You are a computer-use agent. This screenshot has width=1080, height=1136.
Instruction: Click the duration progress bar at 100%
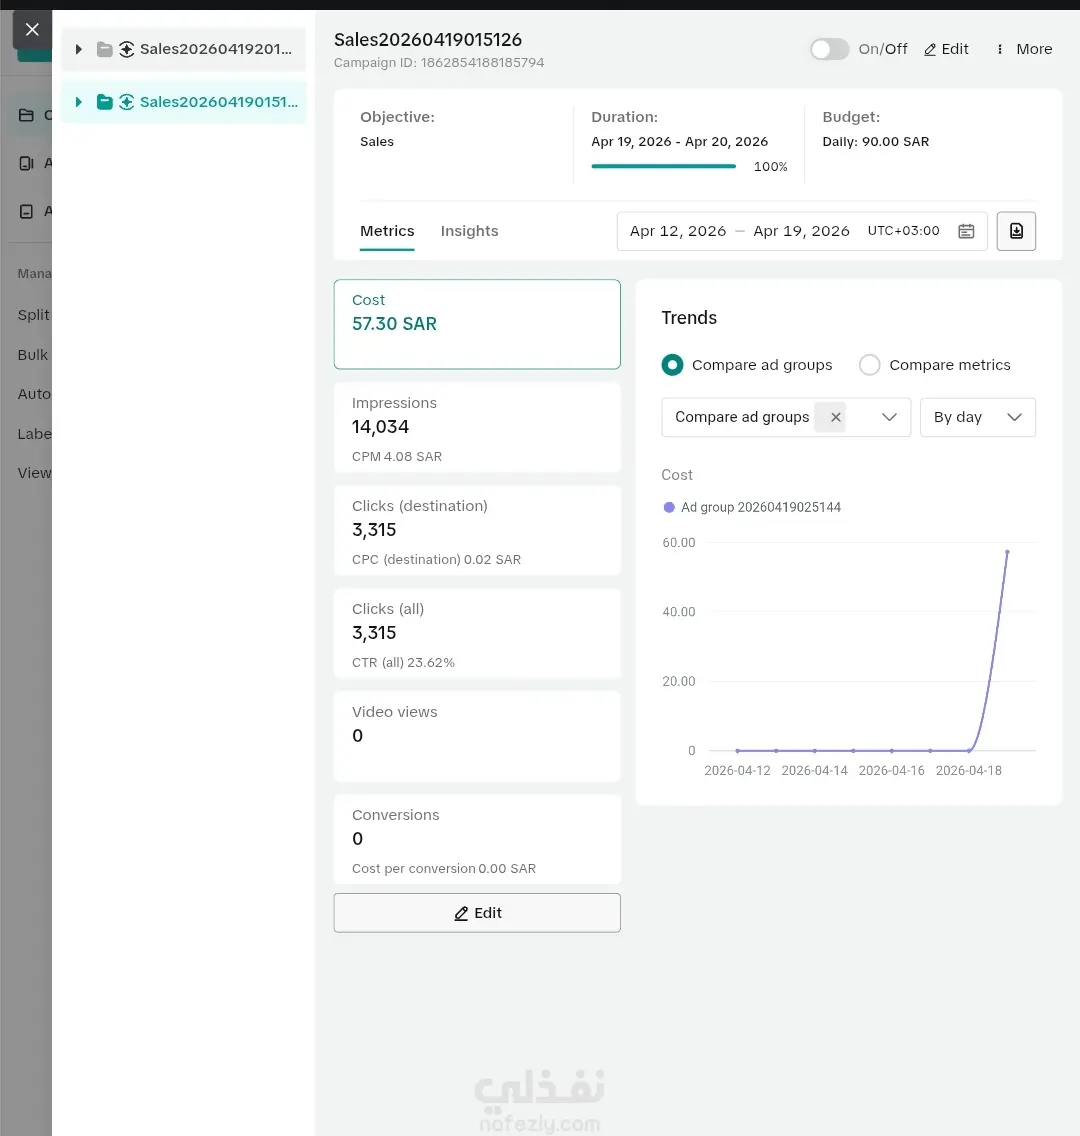point(664,167)
